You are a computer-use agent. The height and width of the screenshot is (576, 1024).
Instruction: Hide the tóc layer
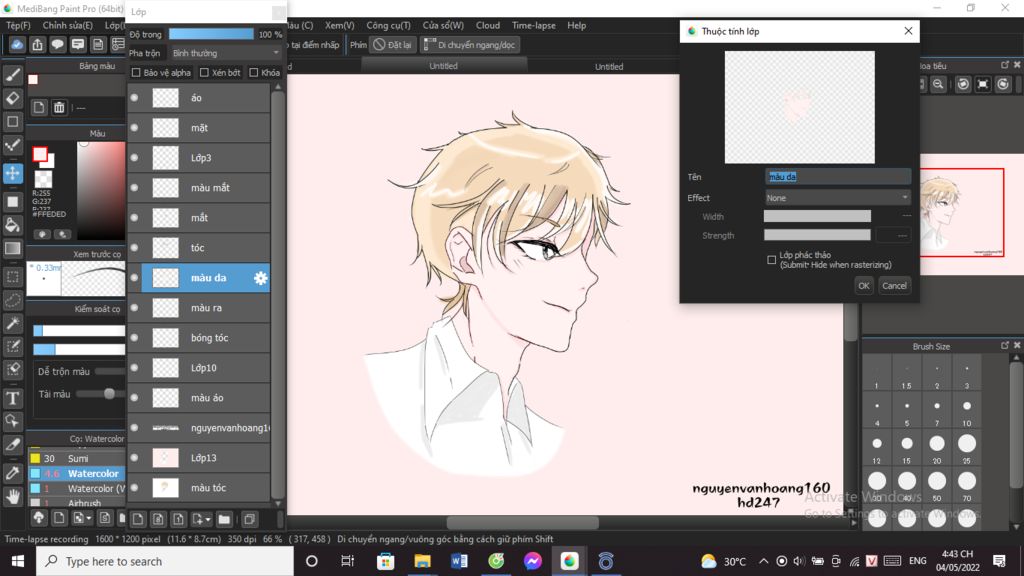coord(135,248)
